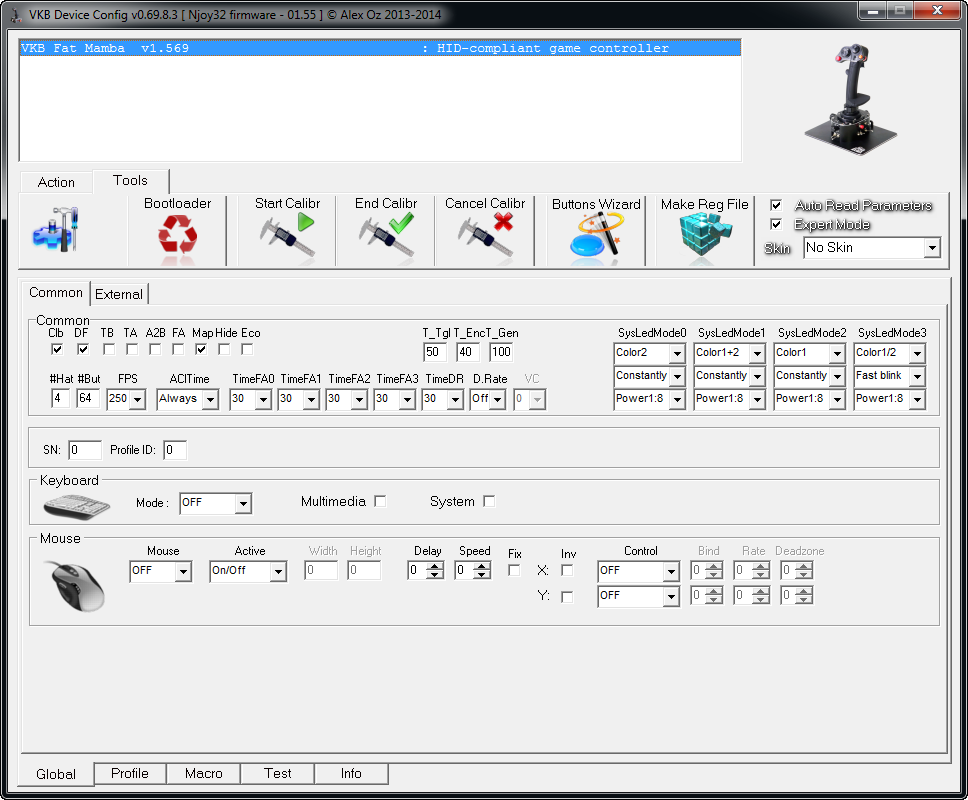Check the mouse Fix checkbox
This screenshot has height=800, width=968.
point(514,570)
